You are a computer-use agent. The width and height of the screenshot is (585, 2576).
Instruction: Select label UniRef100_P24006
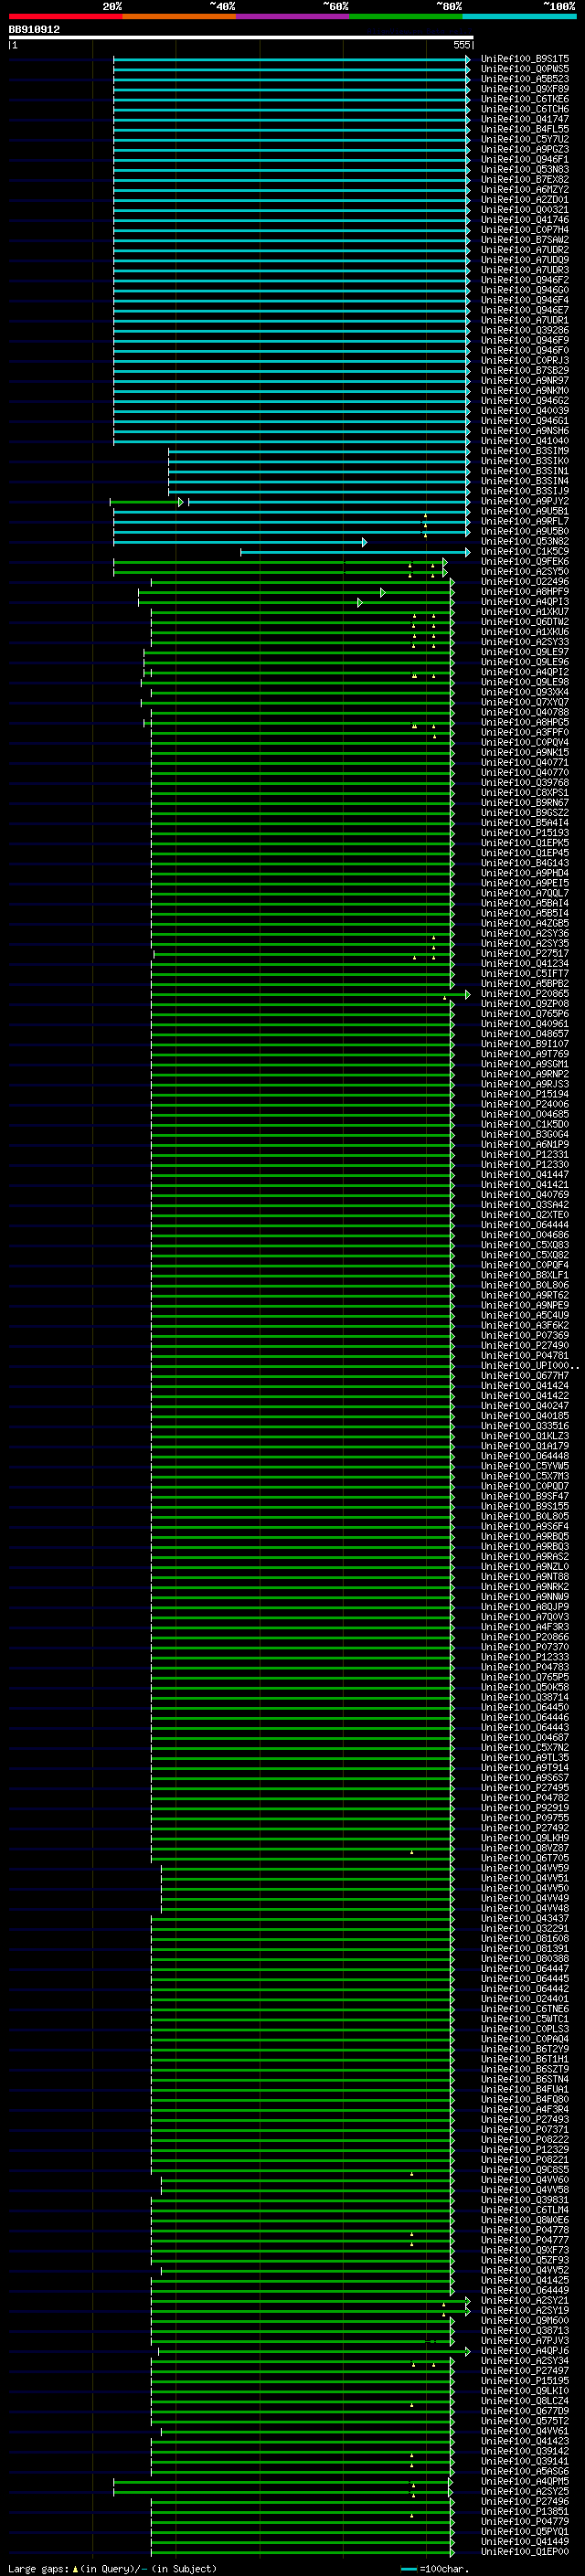pos(525,1104)
